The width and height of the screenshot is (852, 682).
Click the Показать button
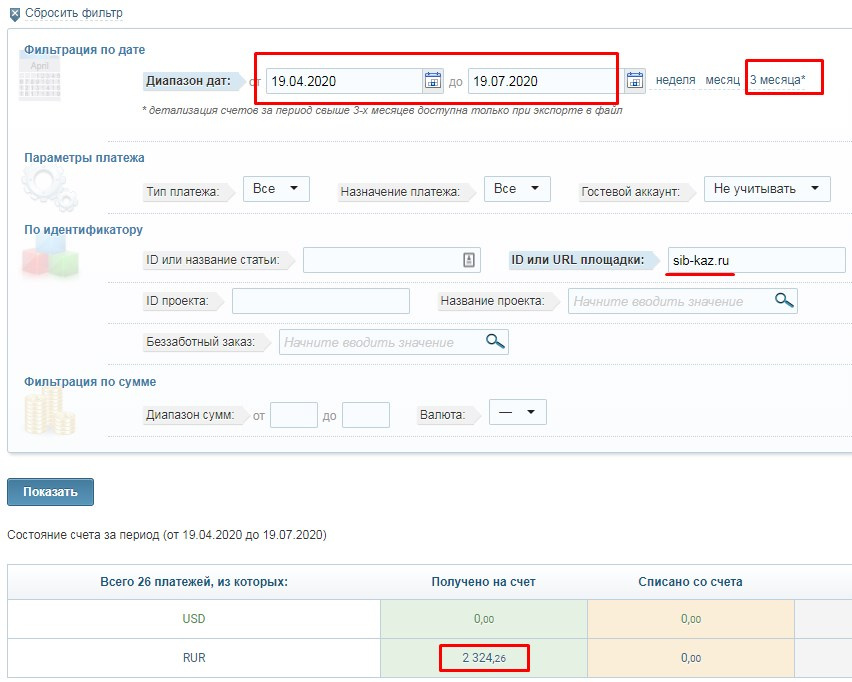click(x=51, y=492)
